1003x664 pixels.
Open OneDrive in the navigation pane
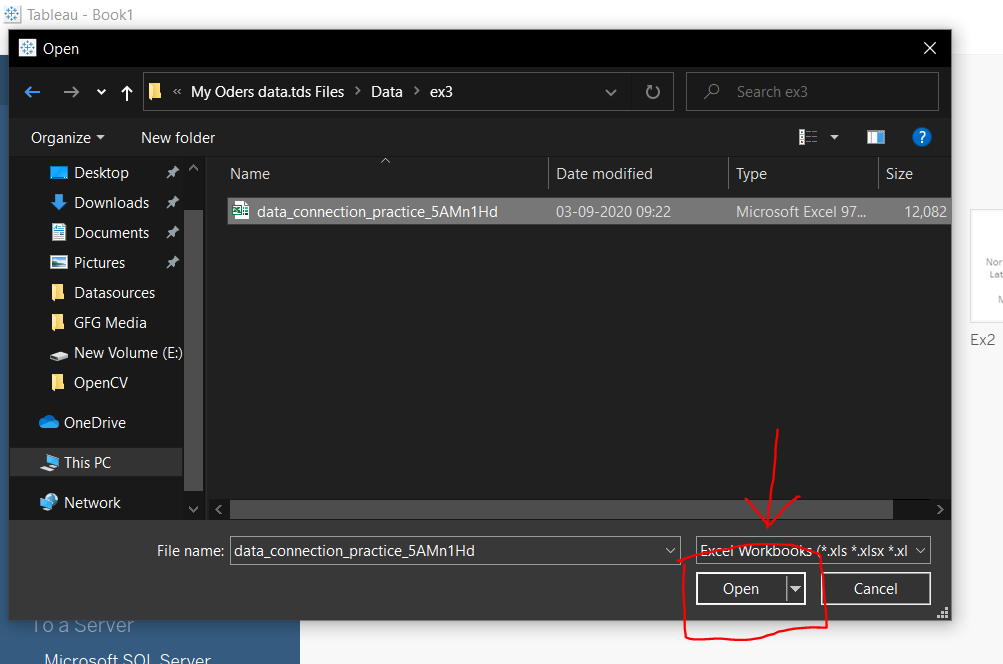pos(94,423)
